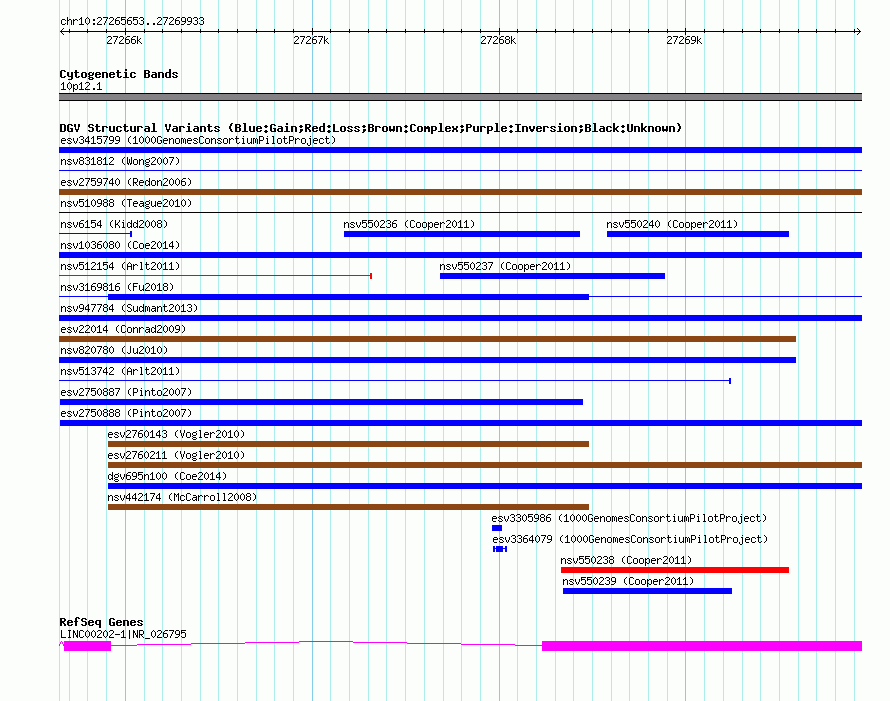Click the small esv3364079 blue feature
This screenshot has width=890, height=701.
(x=500, y=549)
